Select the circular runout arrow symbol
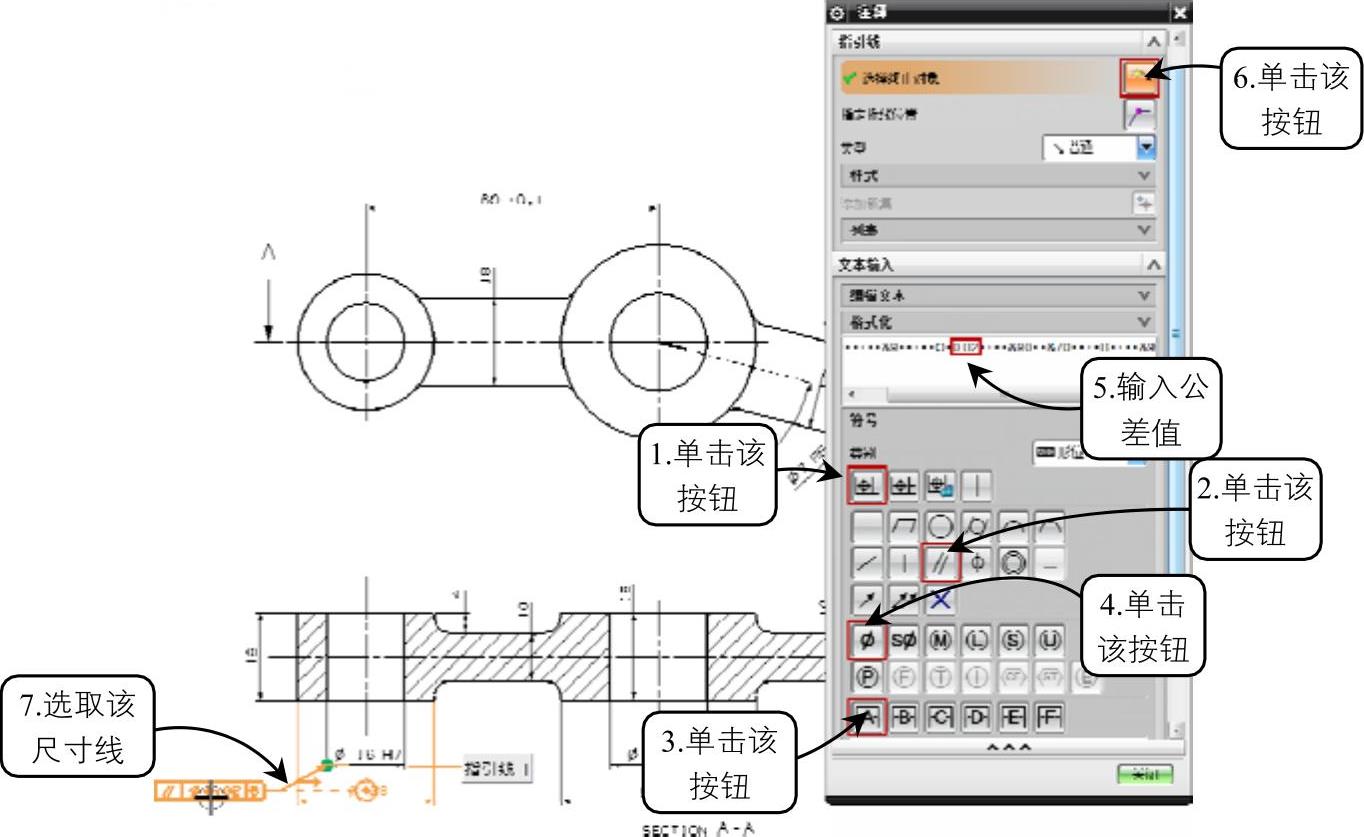The height and width of the screenshot is (837, 1364). click(867, 600)
